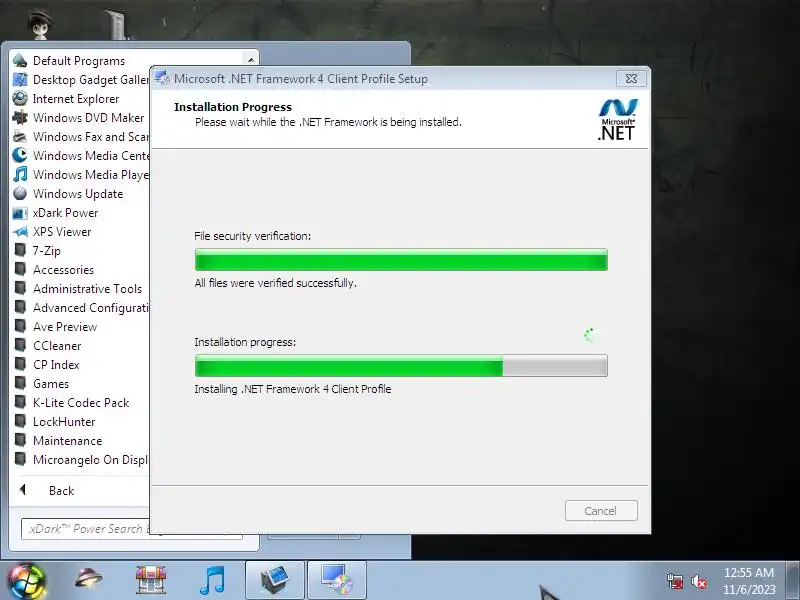
Task: Click the File security verification progress bar
Action: (401, 260)
